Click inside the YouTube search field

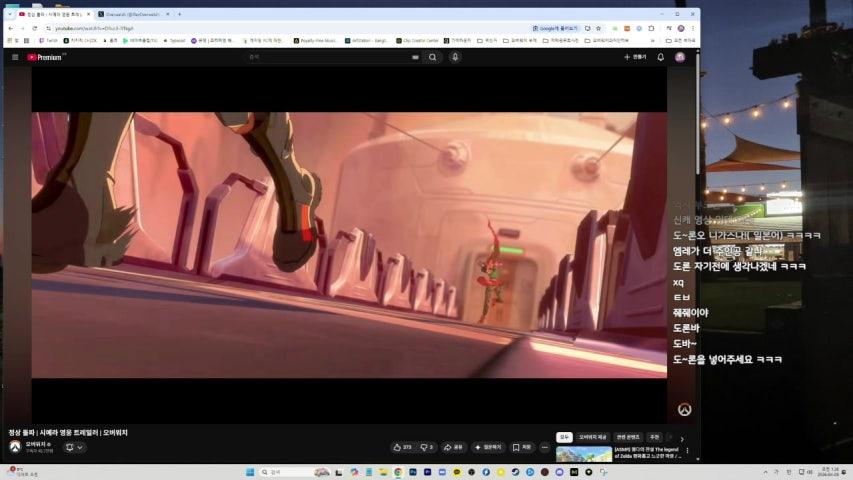330,57
